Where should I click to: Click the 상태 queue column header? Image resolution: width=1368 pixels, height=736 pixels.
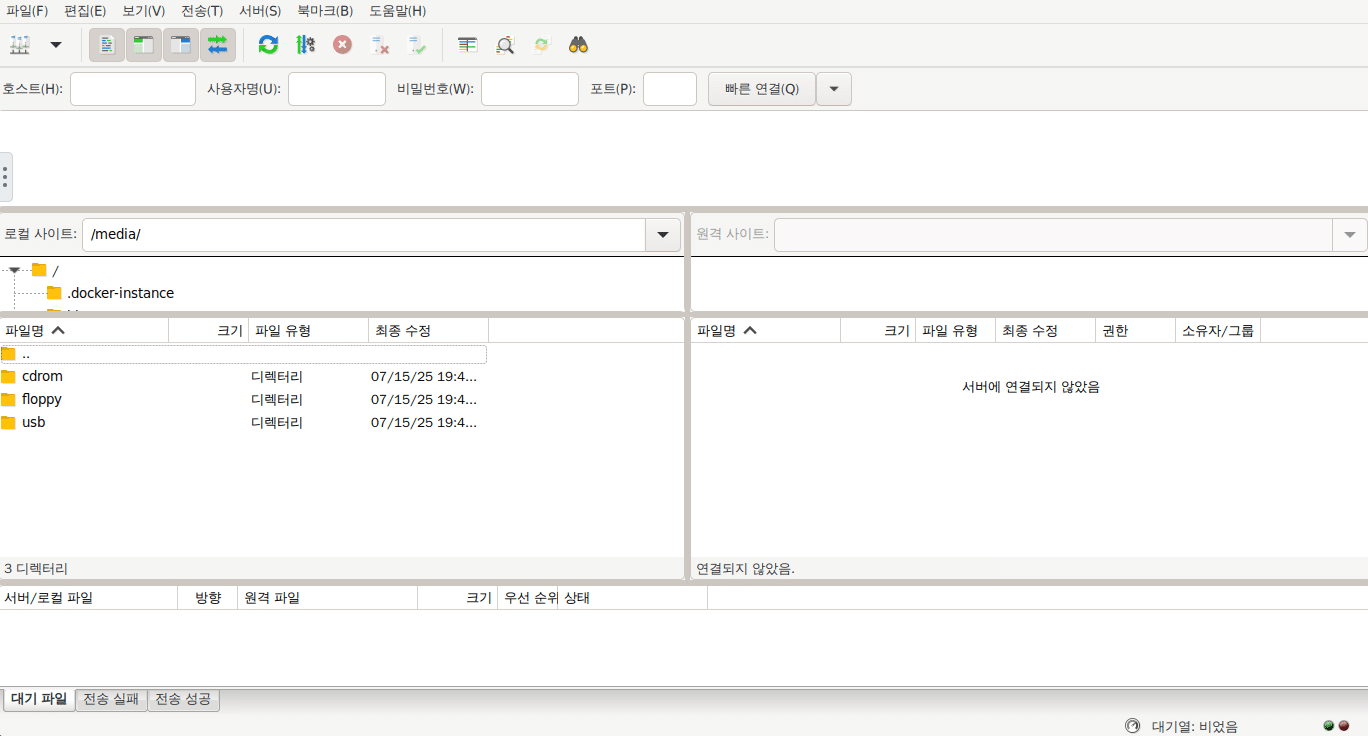pyautogui.click(x=633, y=598)
